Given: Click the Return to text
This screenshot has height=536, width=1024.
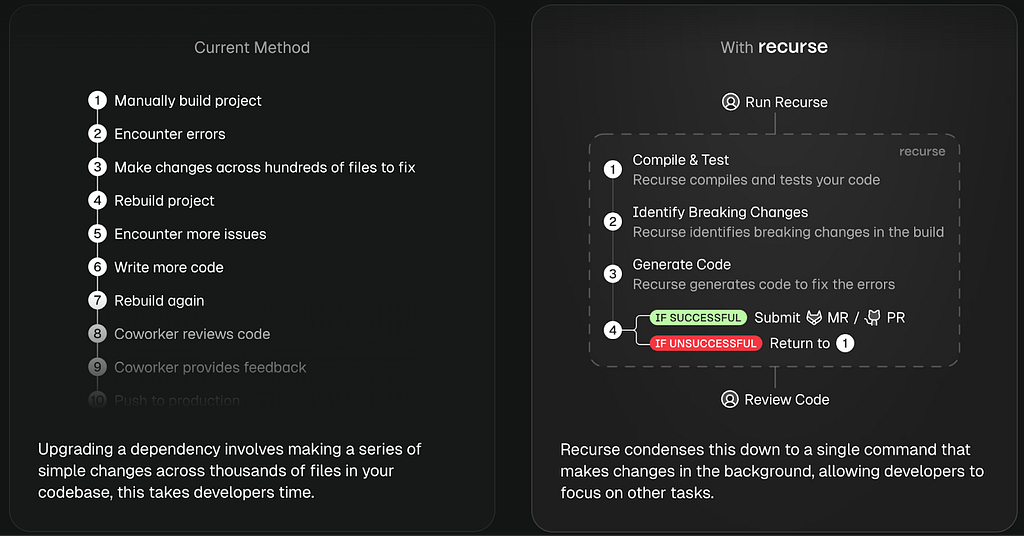Looking at the screenshot, I should (800, 343).
